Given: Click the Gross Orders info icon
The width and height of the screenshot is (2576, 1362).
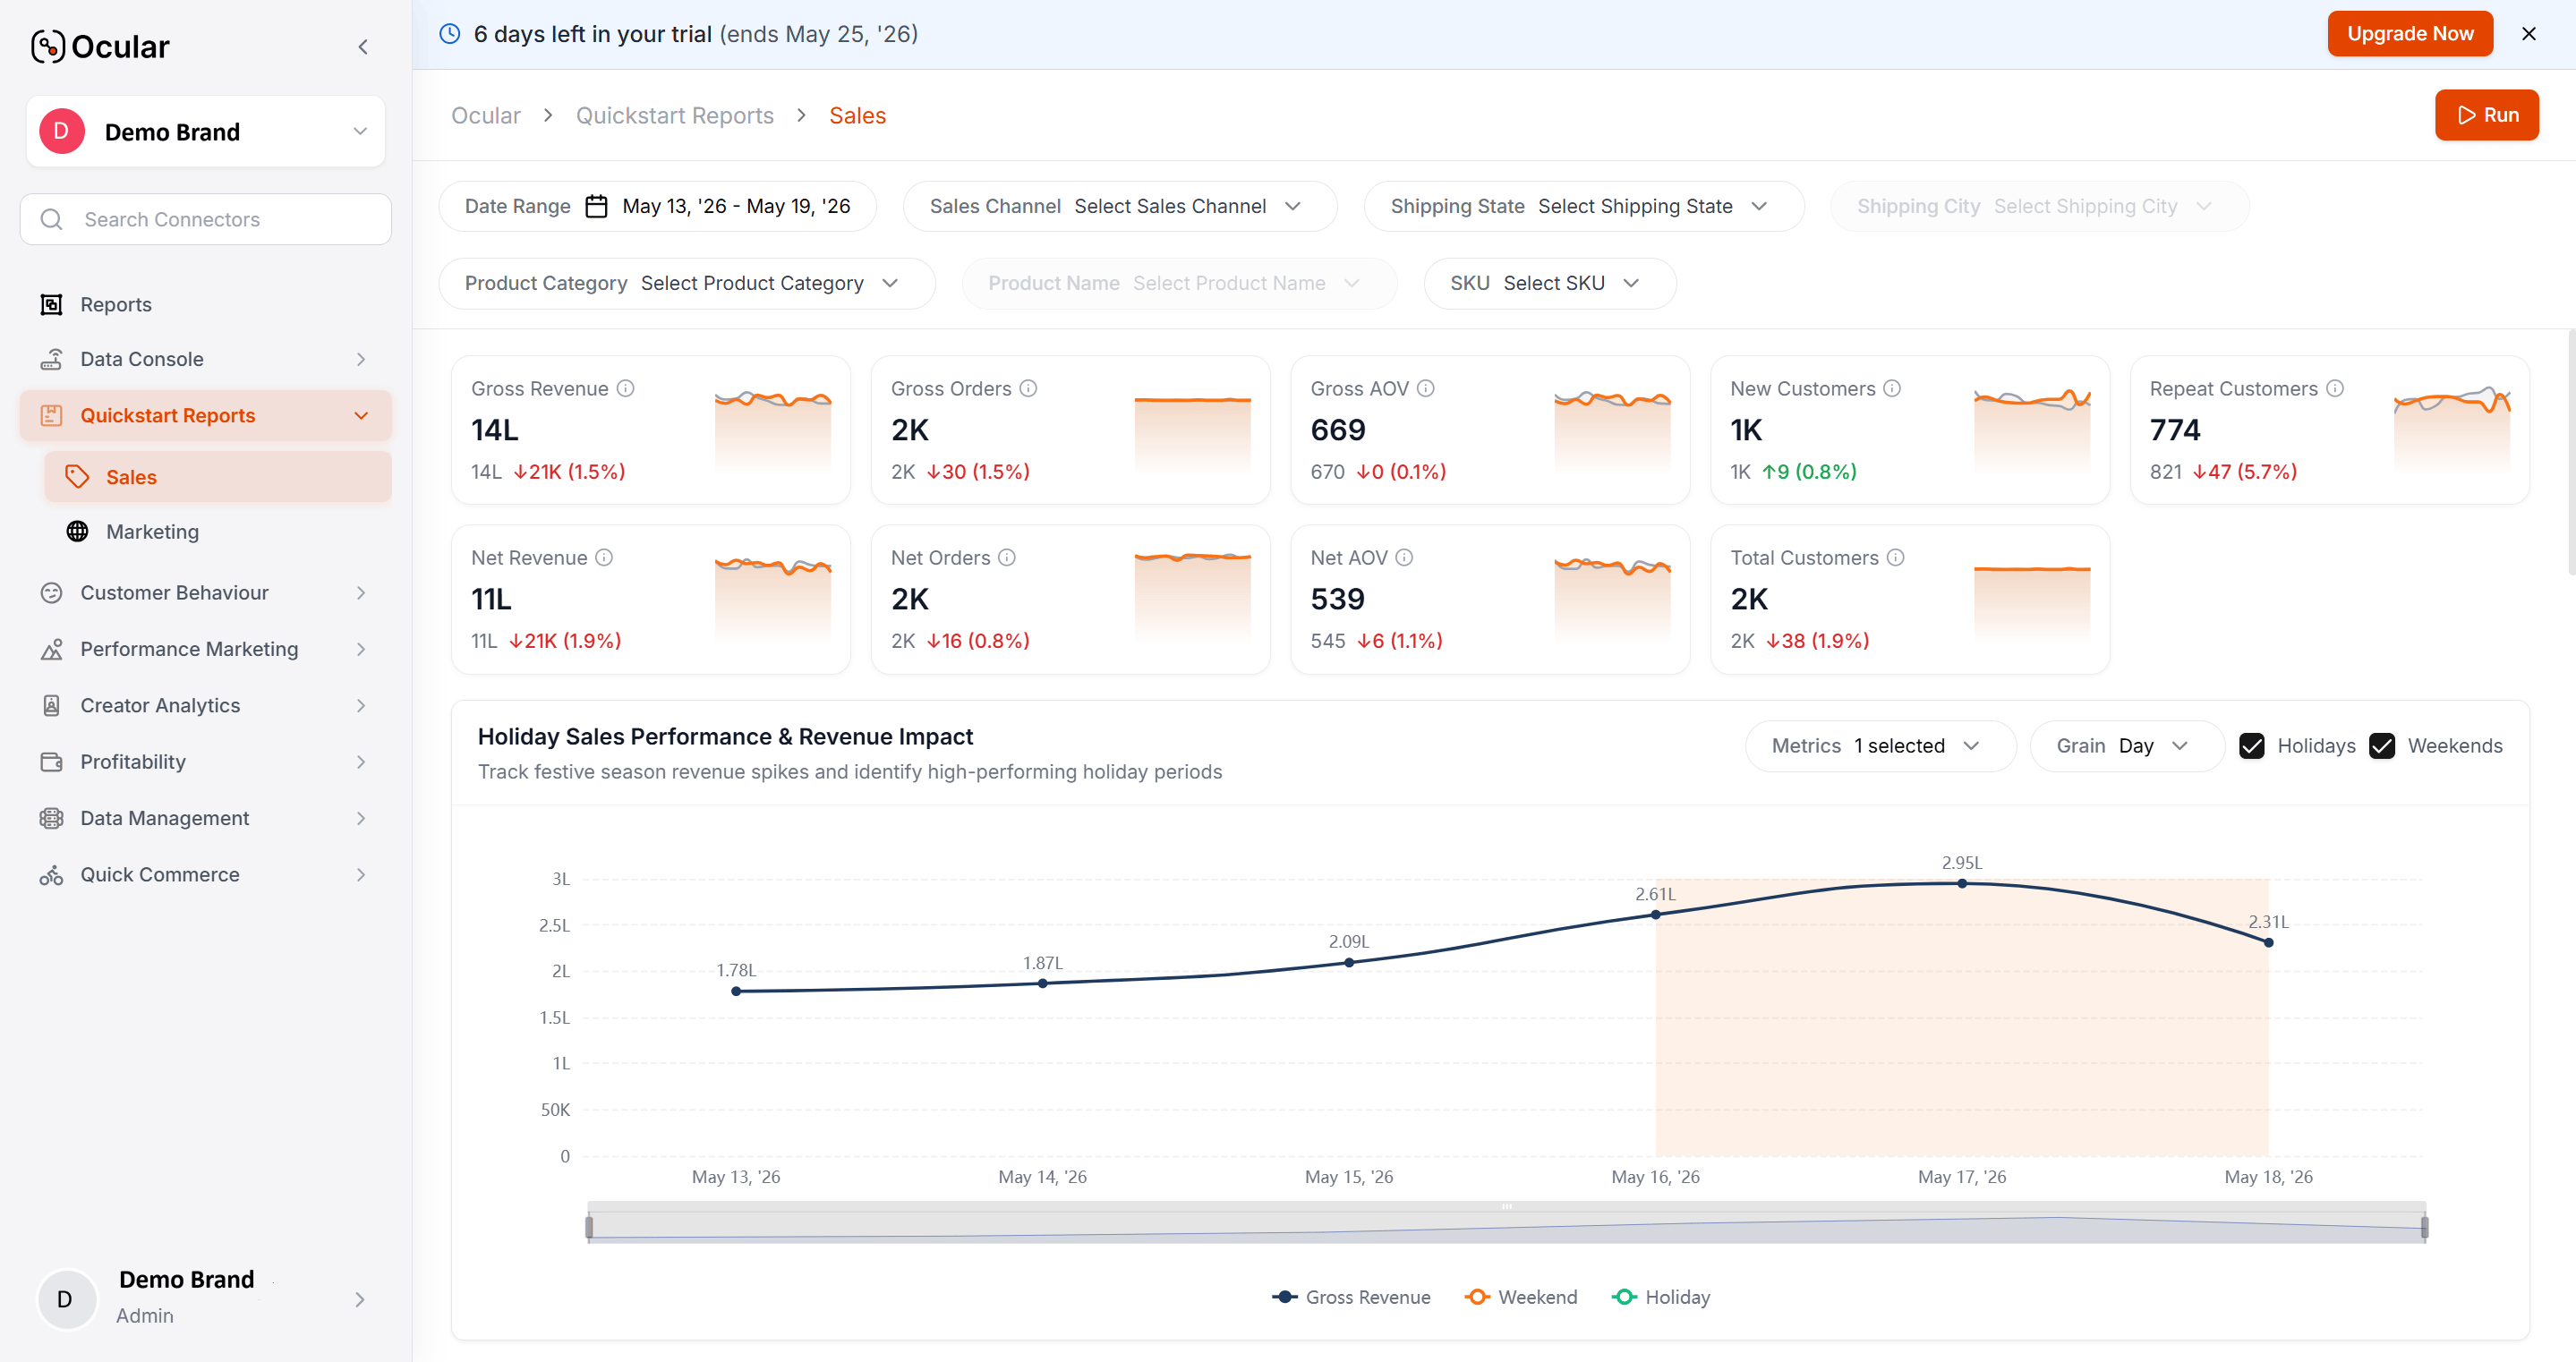Looking at the screenshot, I should [1028, 388].
